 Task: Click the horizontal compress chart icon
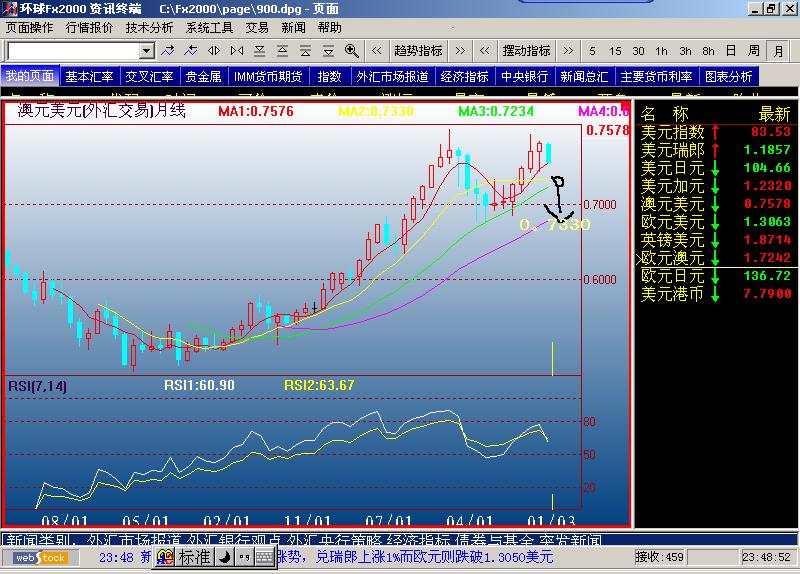[237, 51]
